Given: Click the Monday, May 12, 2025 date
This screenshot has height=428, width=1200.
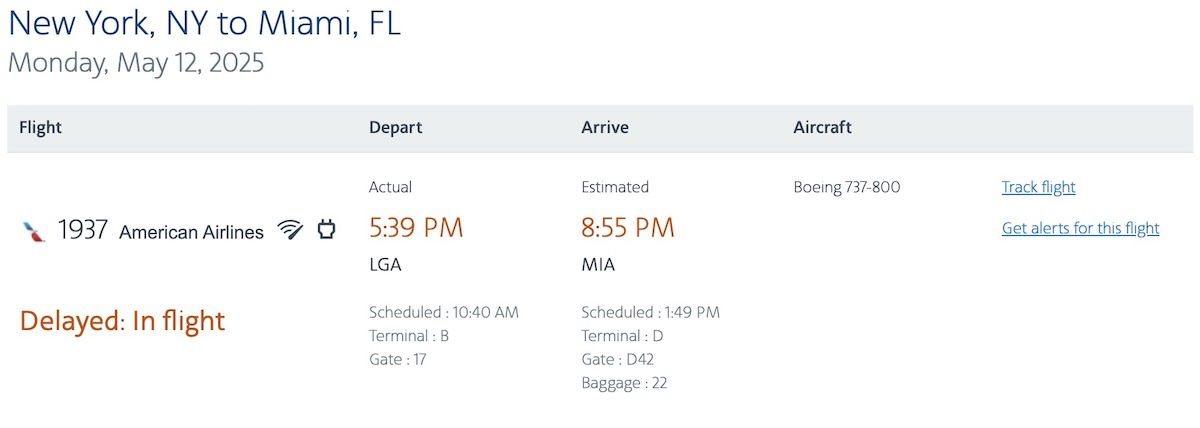Looking at the screenshot, I should click(x=136, y=63).
